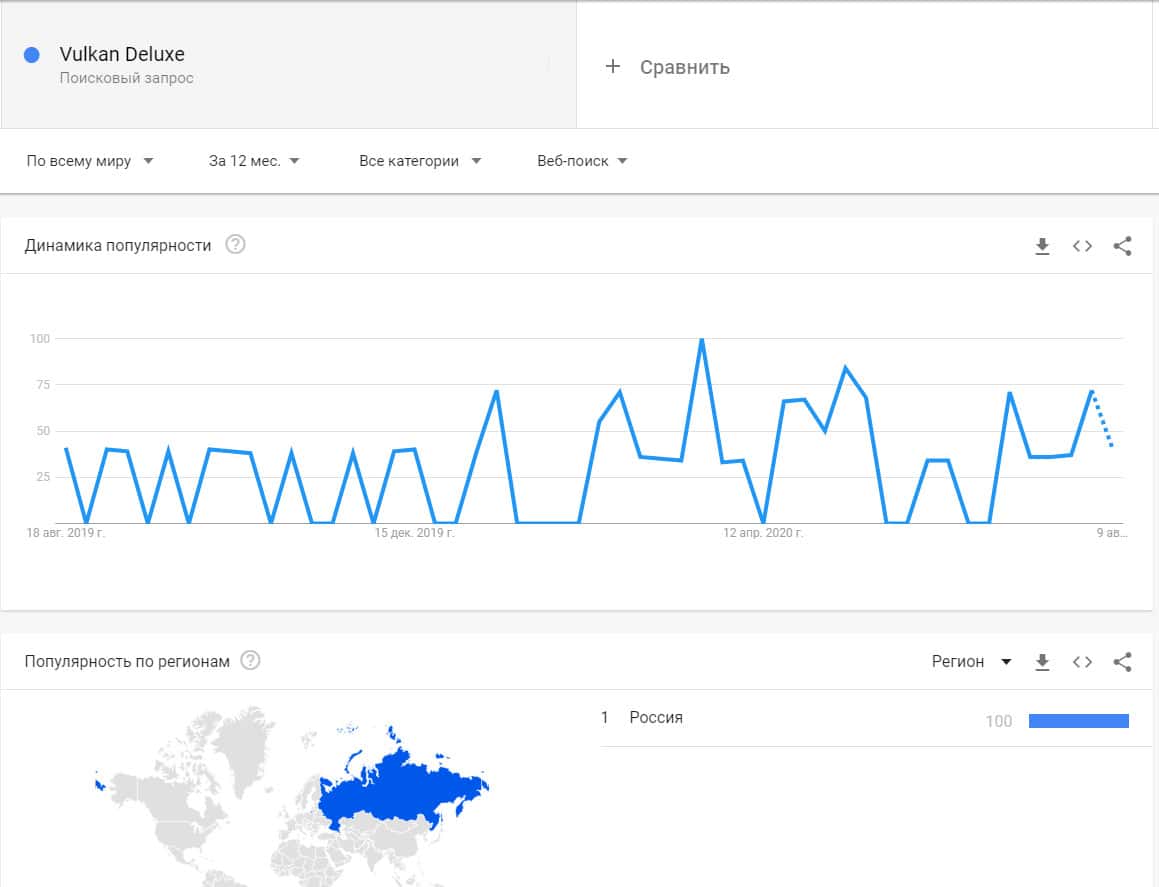The image size is (1159, 887).
Task: Download the interest over time chart data
Action: pyautogui.click(x=1042, y=246)
